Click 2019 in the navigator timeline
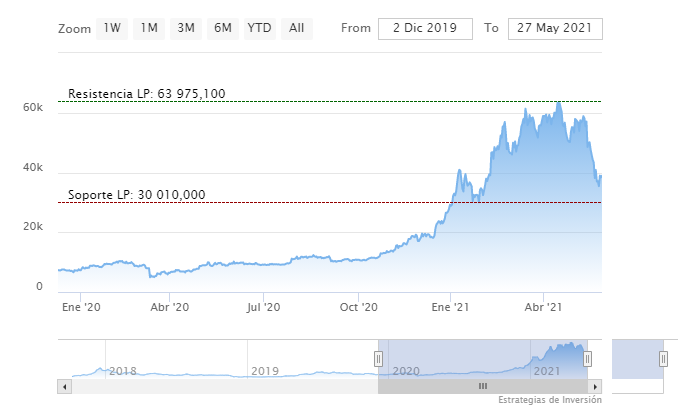 pos(264,371)
